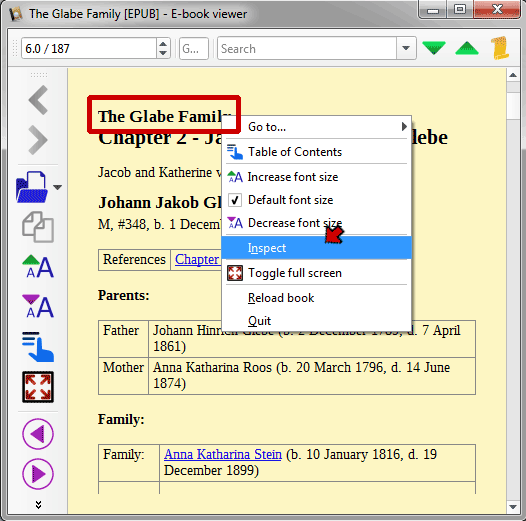Image resolution: width=526 pixels, height=521 pixels.
Task: Select Inspect in the context menu
Action: click(316, 248)
